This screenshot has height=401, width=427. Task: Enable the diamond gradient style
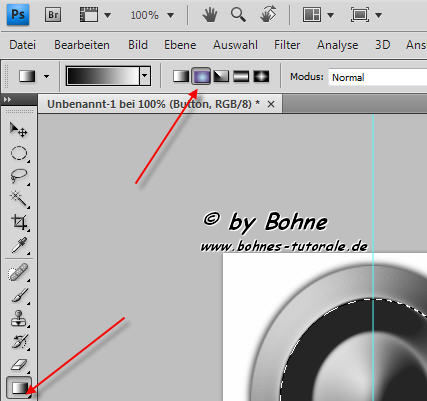click(x=261, y=76)
